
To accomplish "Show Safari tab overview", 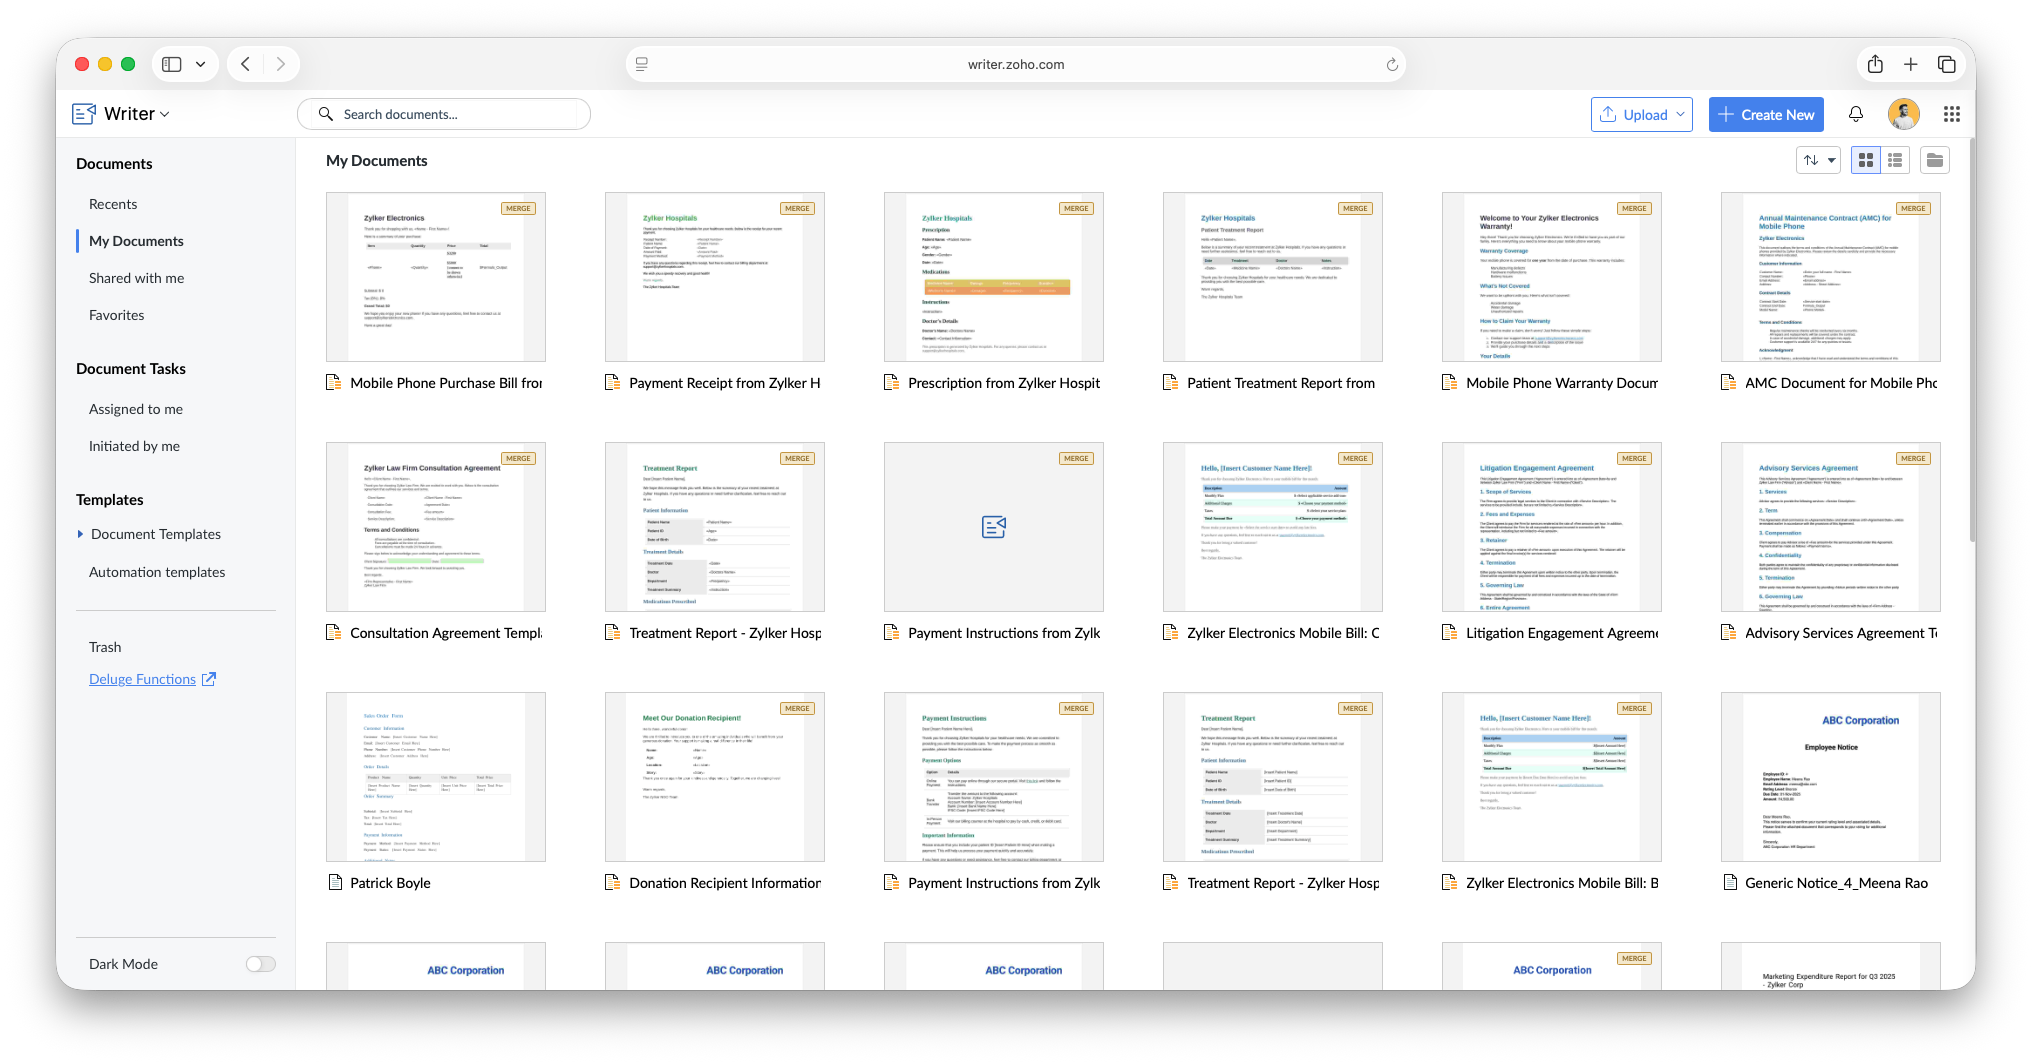I will pyautogui.click(x=1946, y=64).
